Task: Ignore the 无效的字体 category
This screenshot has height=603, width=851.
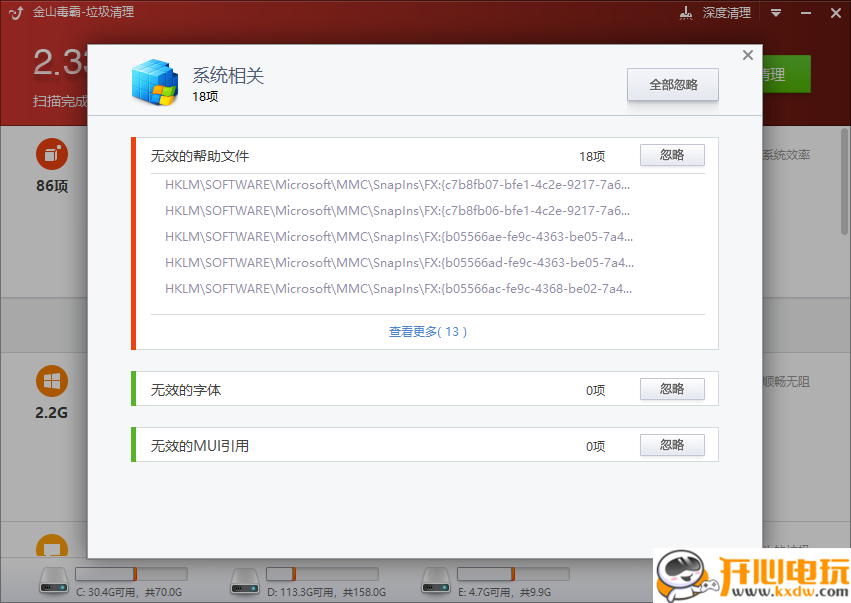Action: pyautogui.click(x=672, y=389)
